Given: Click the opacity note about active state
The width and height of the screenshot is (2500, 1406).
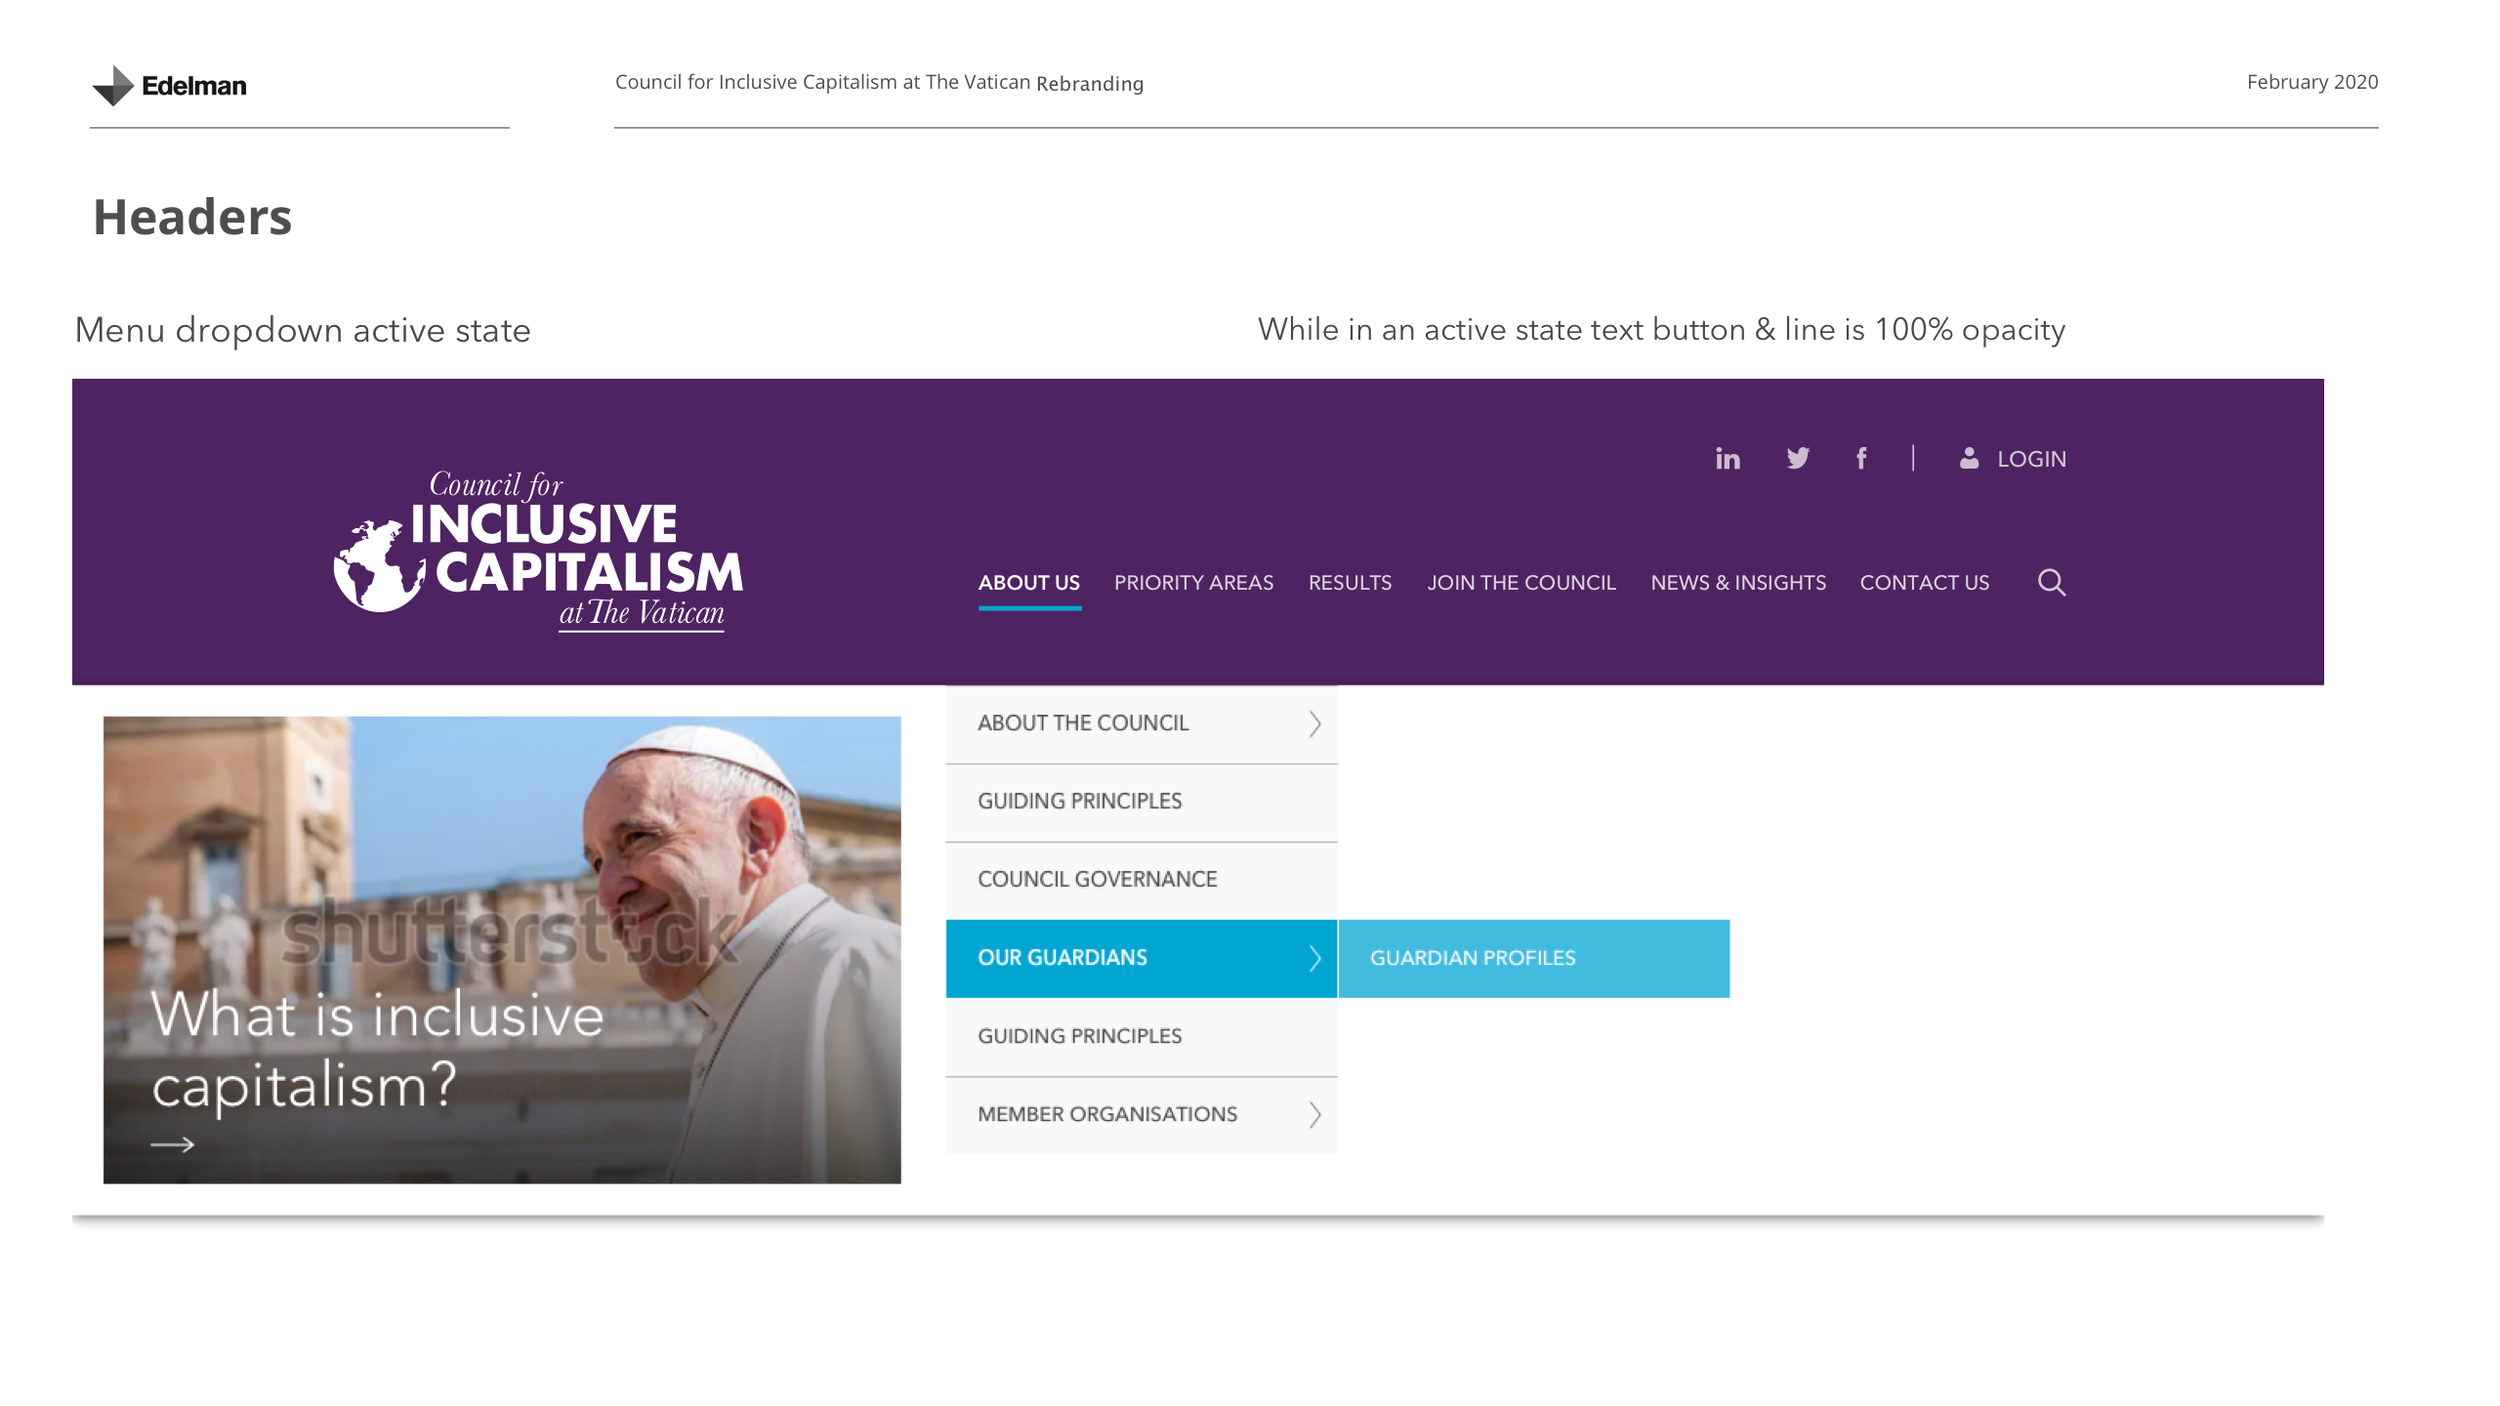Looking at the screenshot, I should coord(1661,330).
